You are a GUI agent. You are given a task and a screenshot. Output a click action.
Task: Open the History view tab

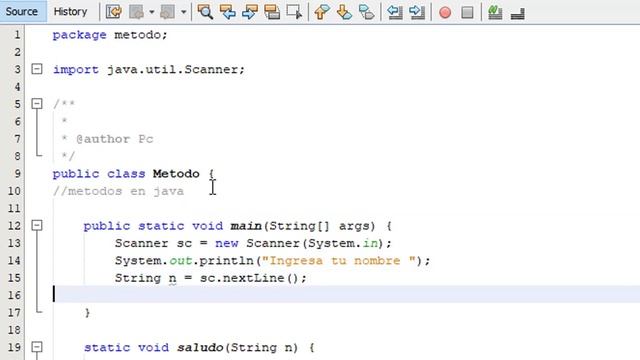pyautogui.click(x=70, y=11)
